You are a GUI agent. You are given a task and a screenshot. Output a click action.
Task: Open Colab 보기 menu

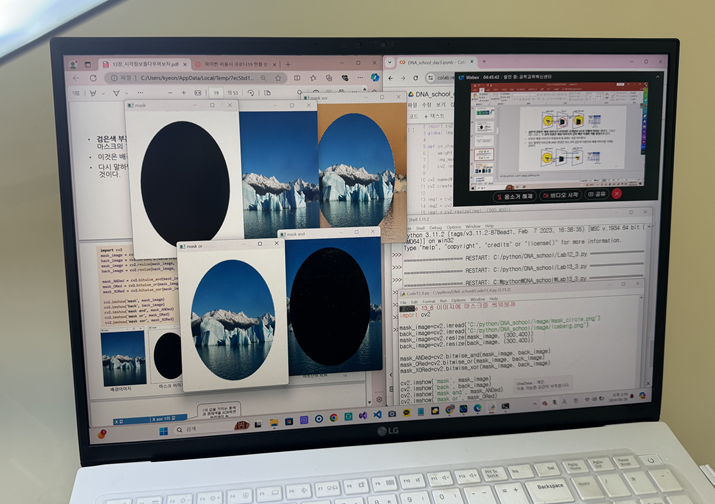440,105
